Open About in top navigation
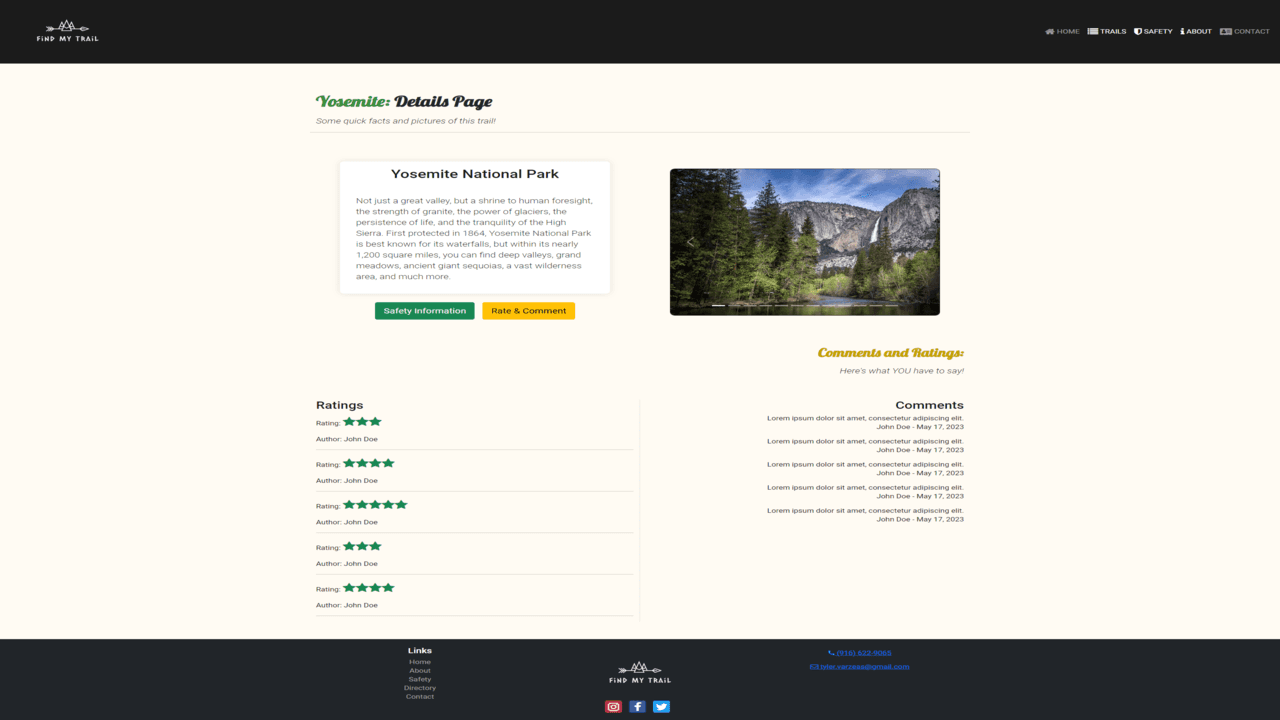 click(x=1196, y=31)
